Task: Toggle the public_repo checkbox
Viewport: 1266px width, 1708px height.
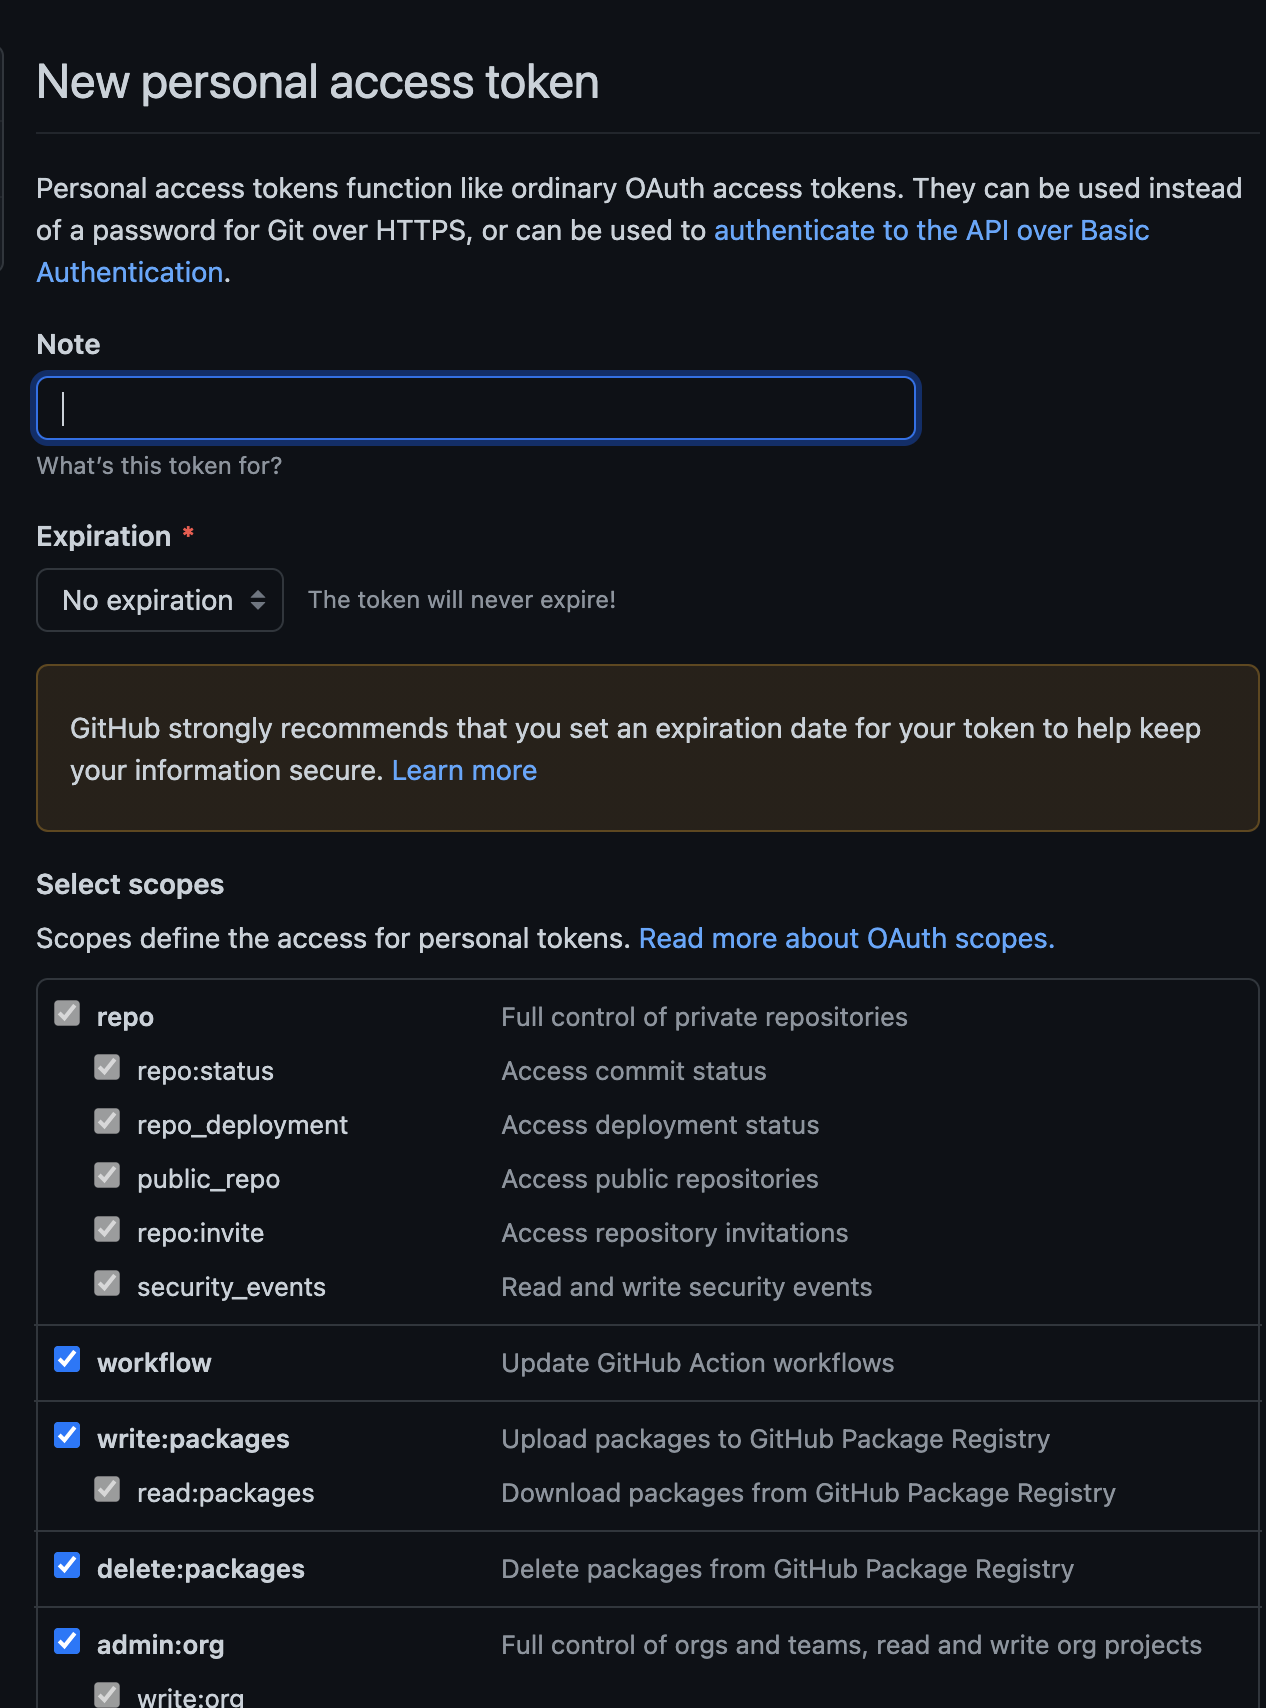Action: coord(107,1176)
